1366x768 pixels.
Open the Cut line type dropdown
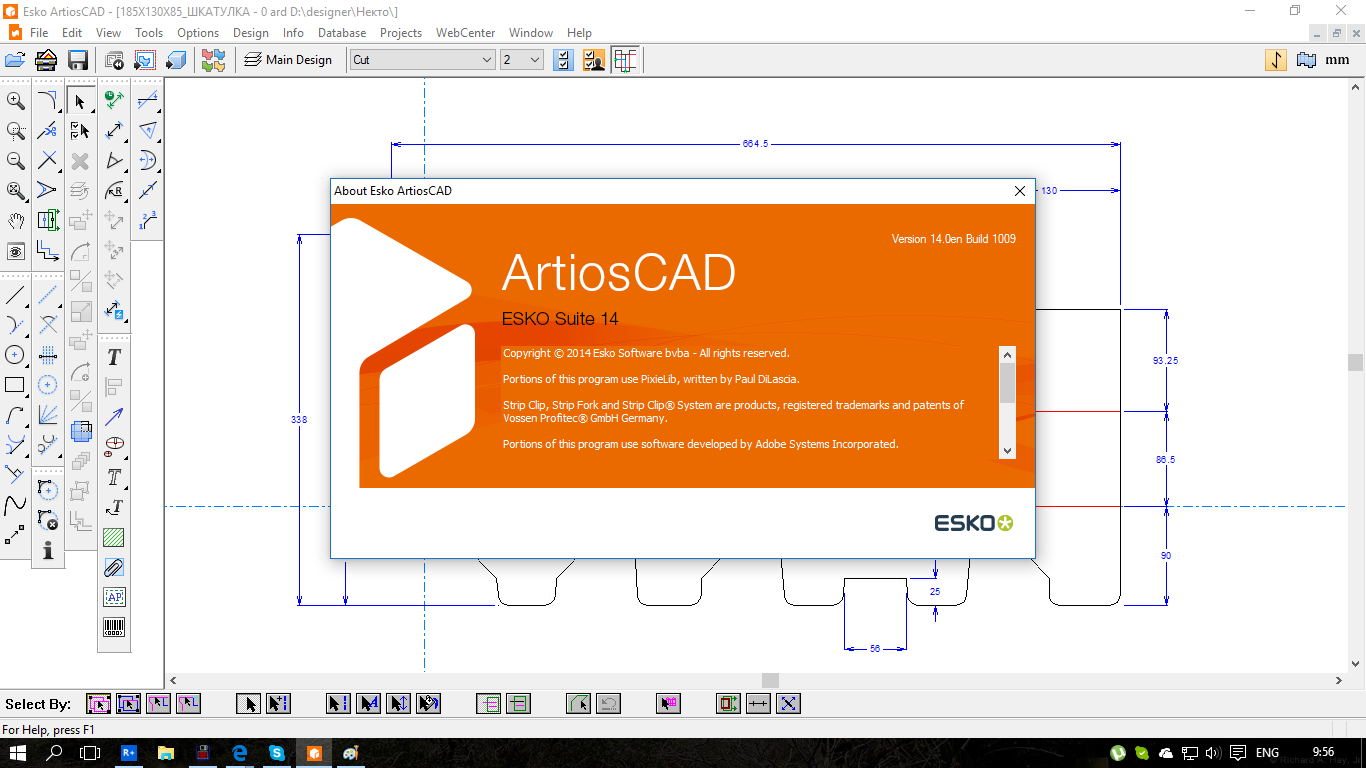point(422,60)
